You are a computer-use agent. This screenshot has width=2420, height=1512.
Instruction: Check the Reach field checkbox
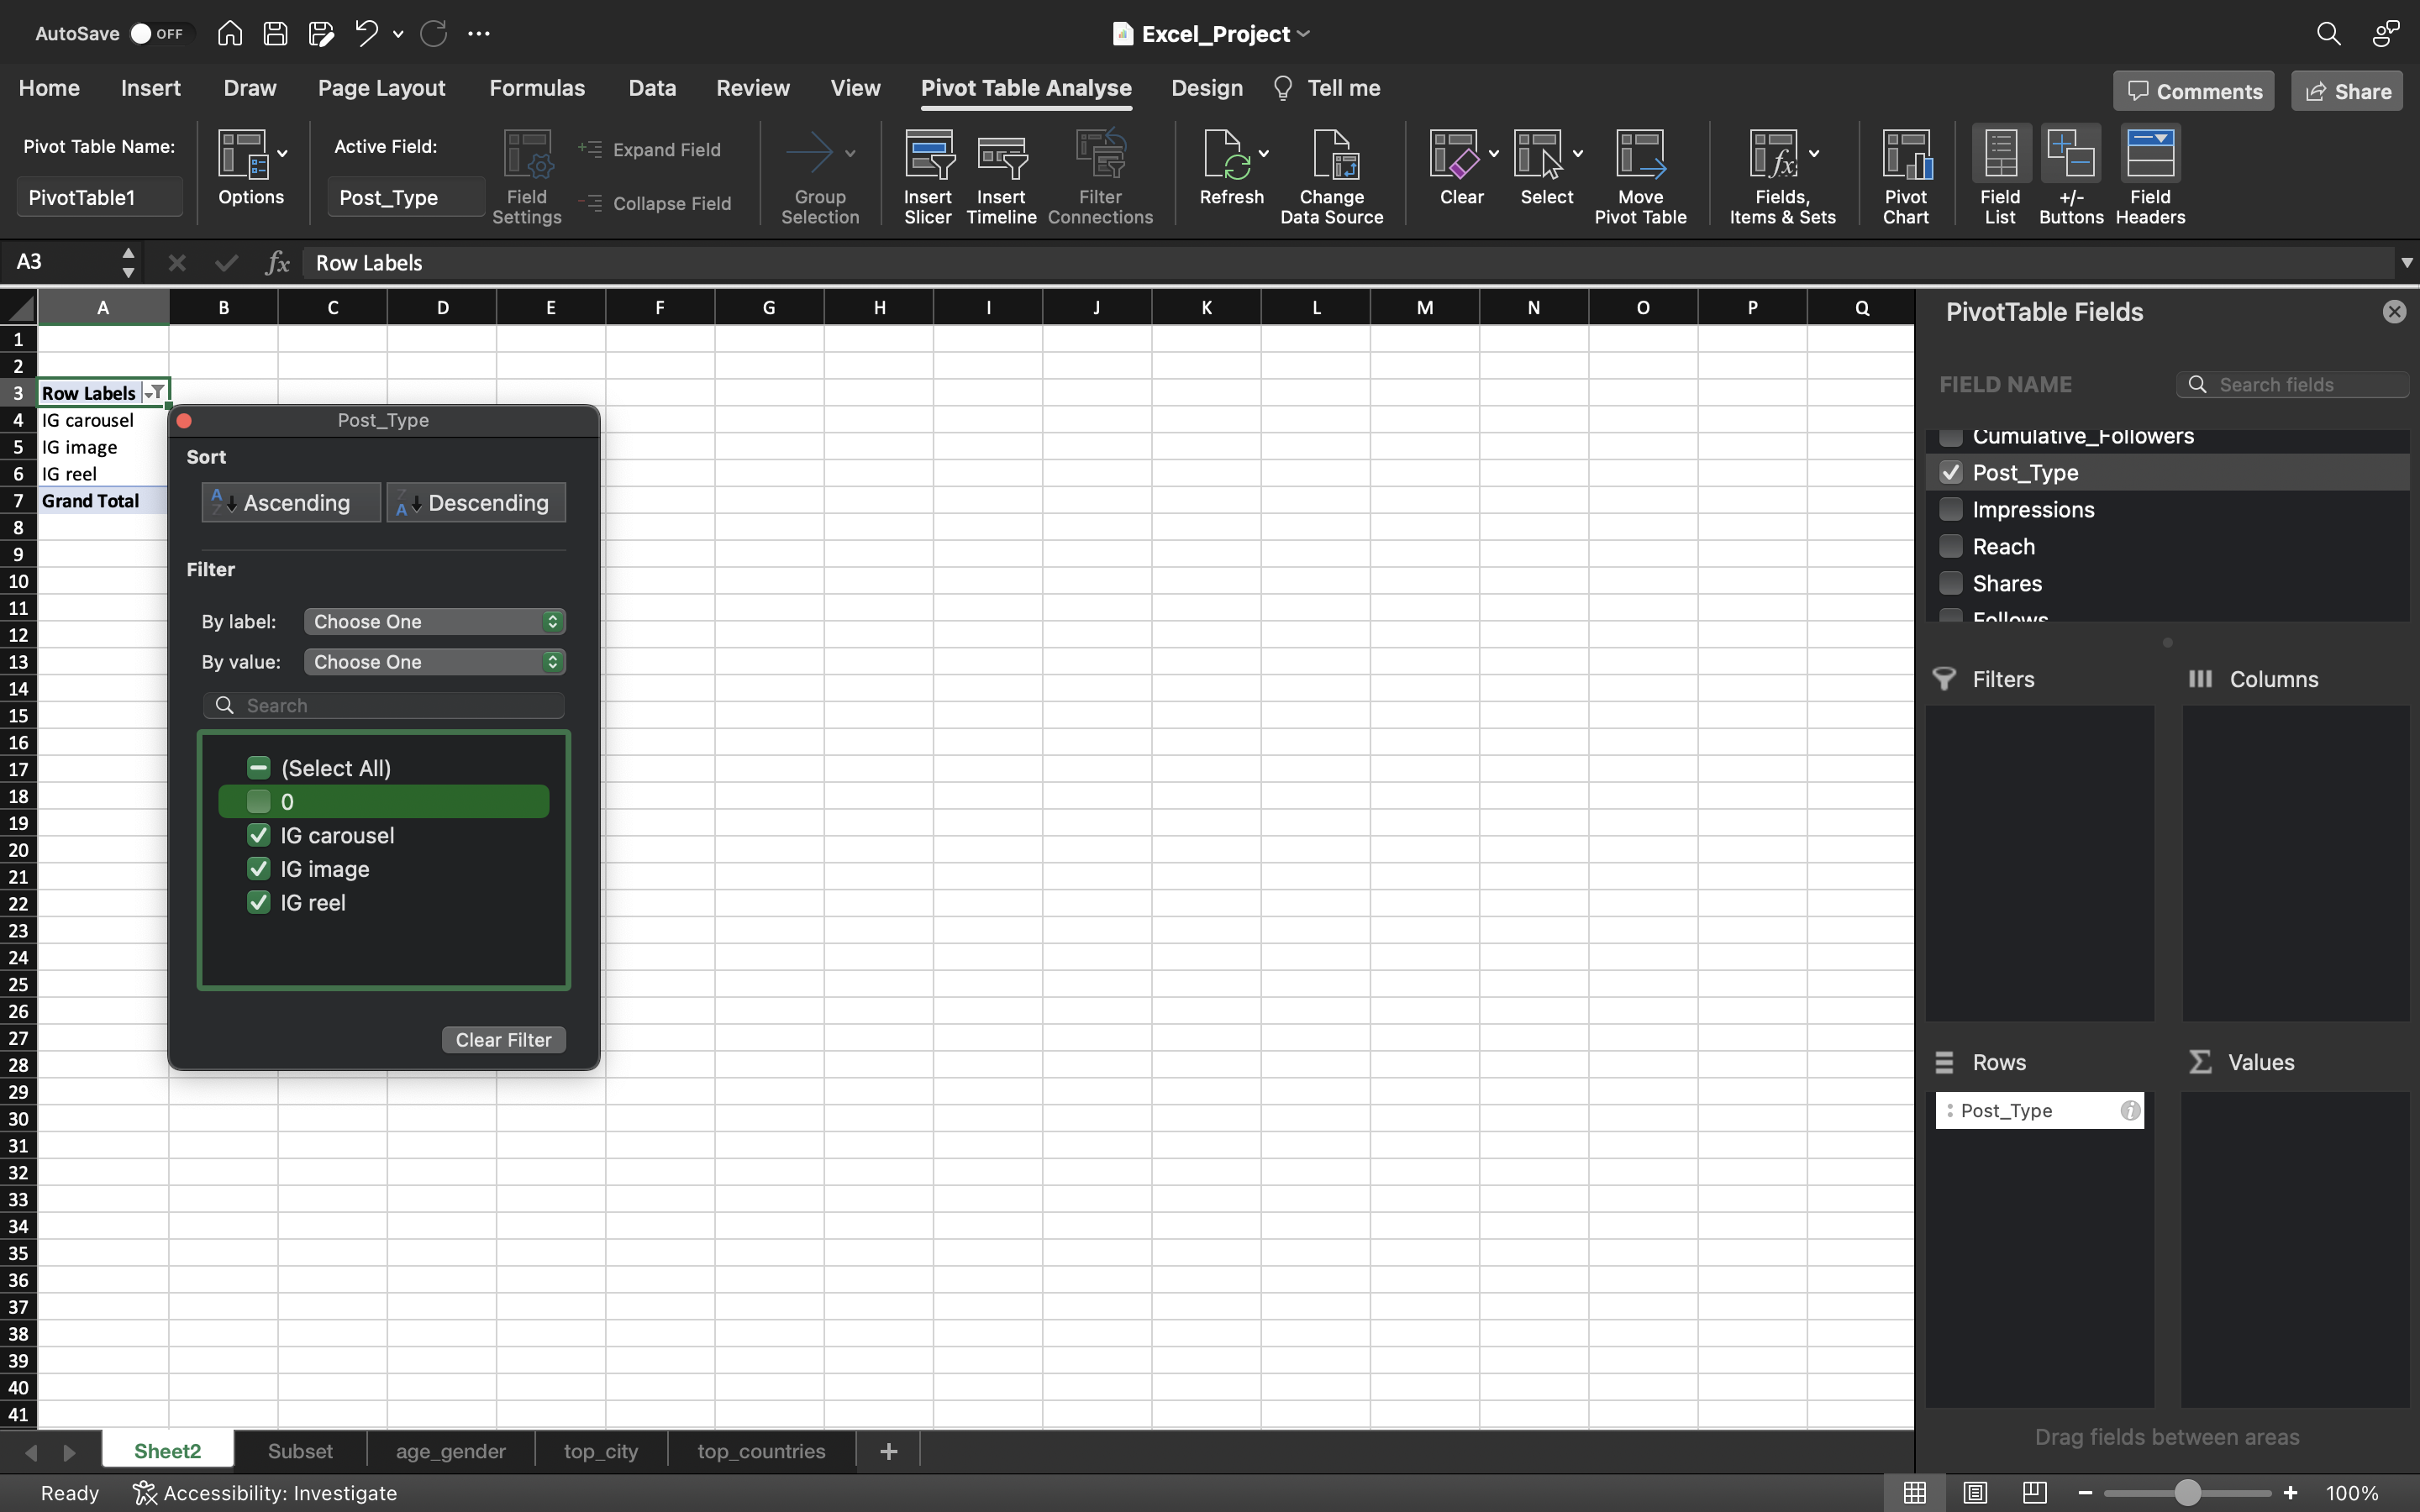(x=1950, y=546)
